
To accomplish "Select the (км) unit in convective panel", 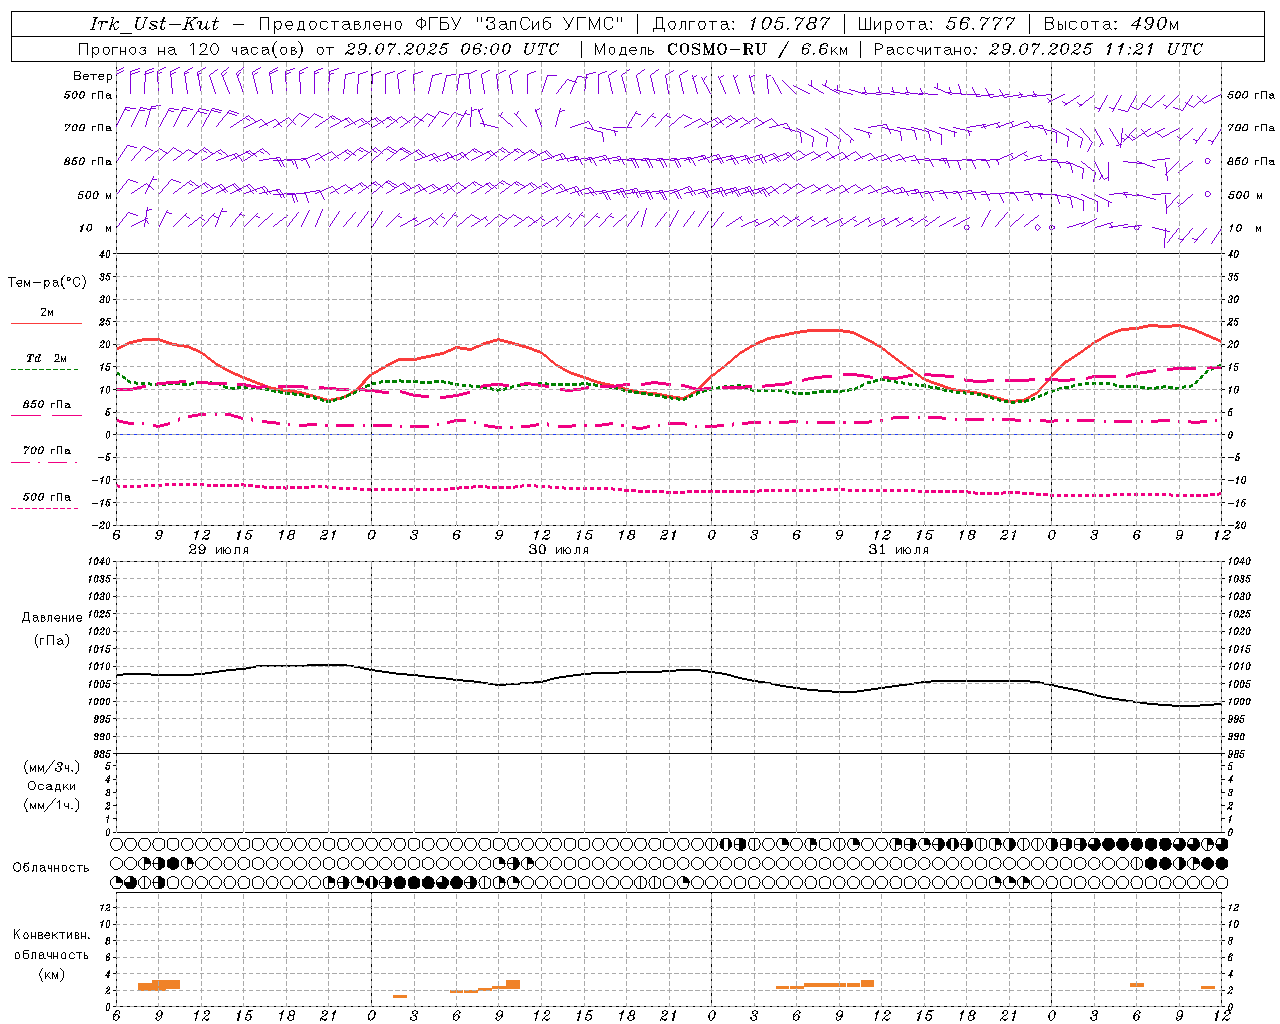I will pos(52,974).
